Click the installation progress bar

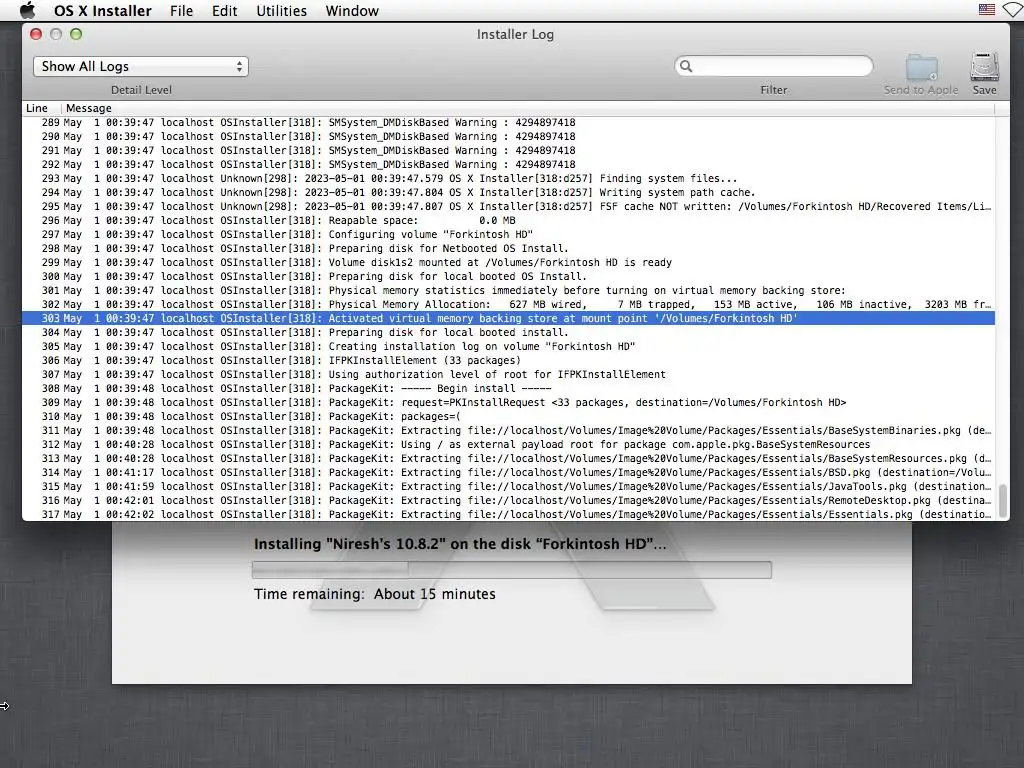(x=511, y=569)
